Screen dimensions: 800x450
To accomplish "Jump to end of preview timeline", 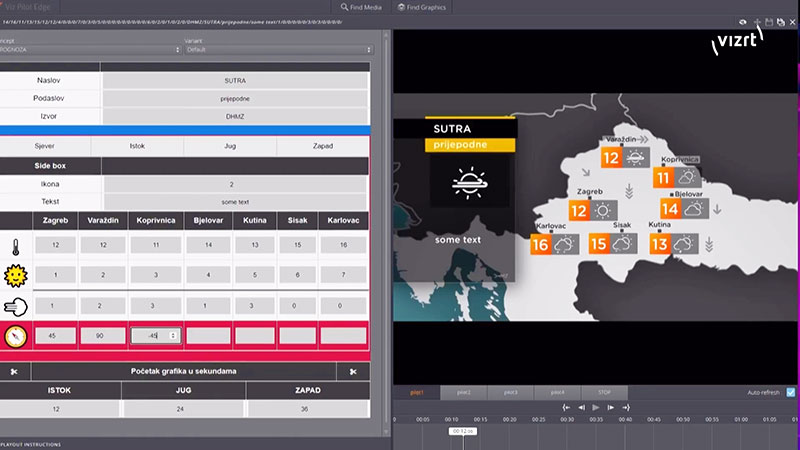I will point(626,407).
